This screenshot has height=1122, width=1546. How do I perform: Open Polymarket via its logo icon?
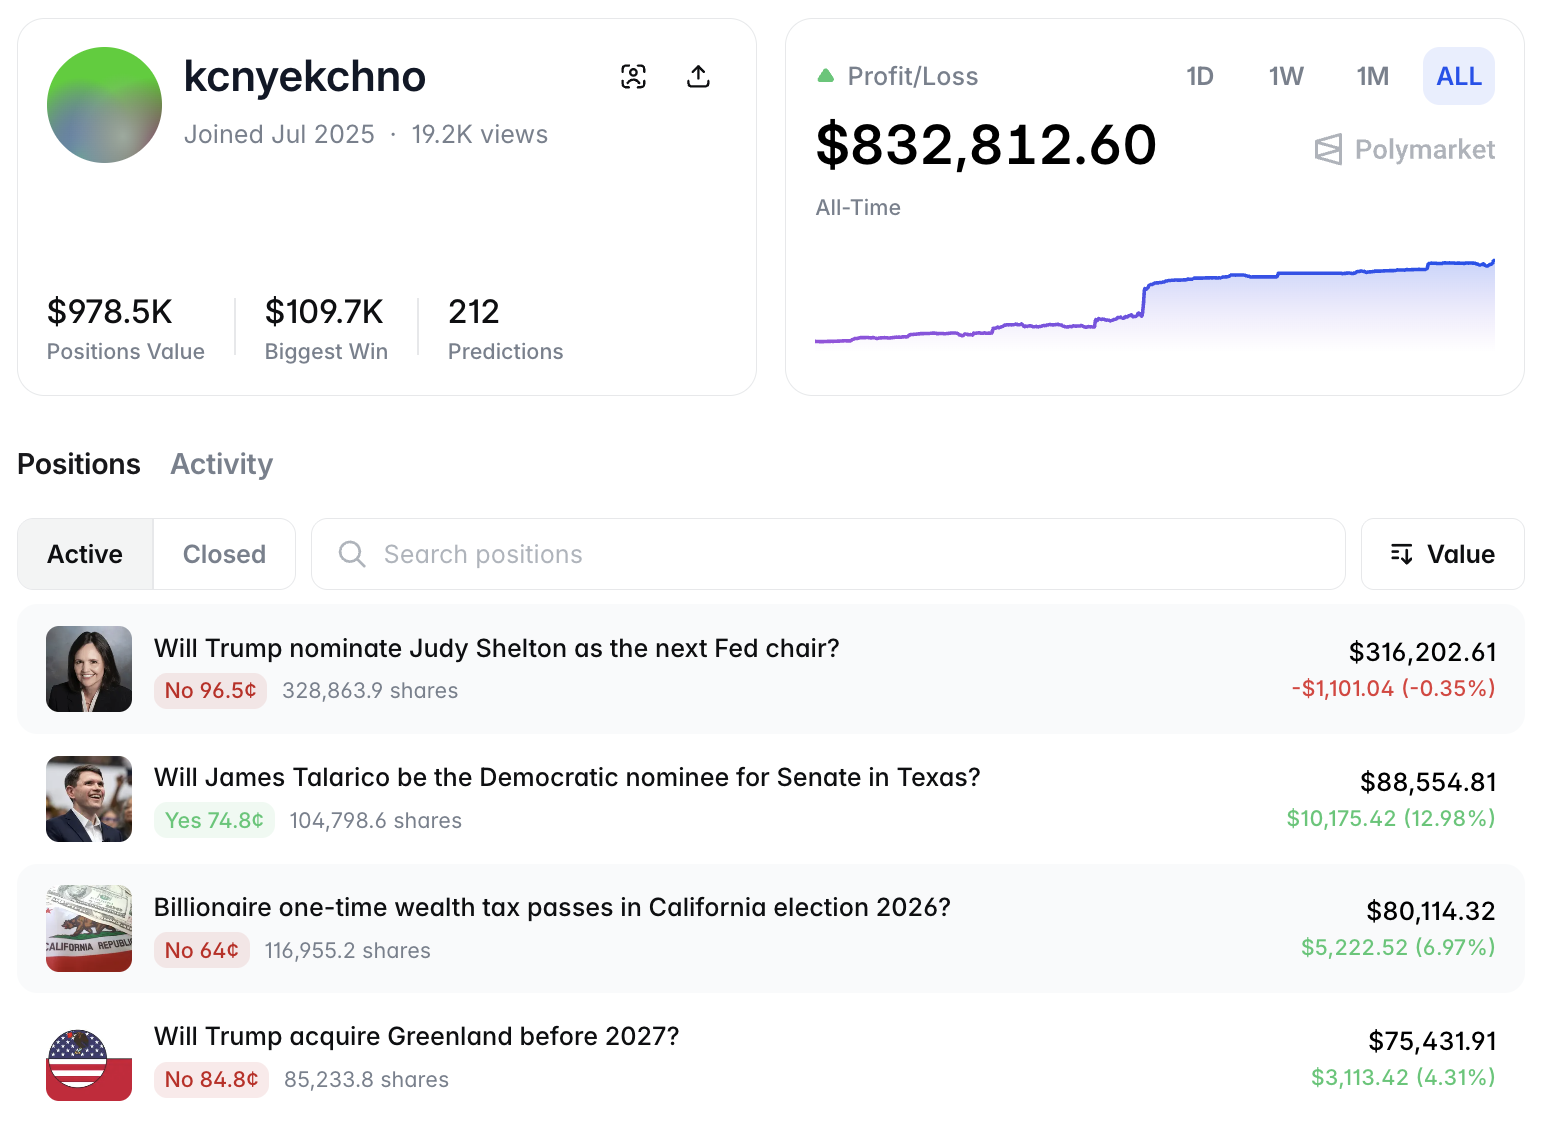tap(1329, 149)
